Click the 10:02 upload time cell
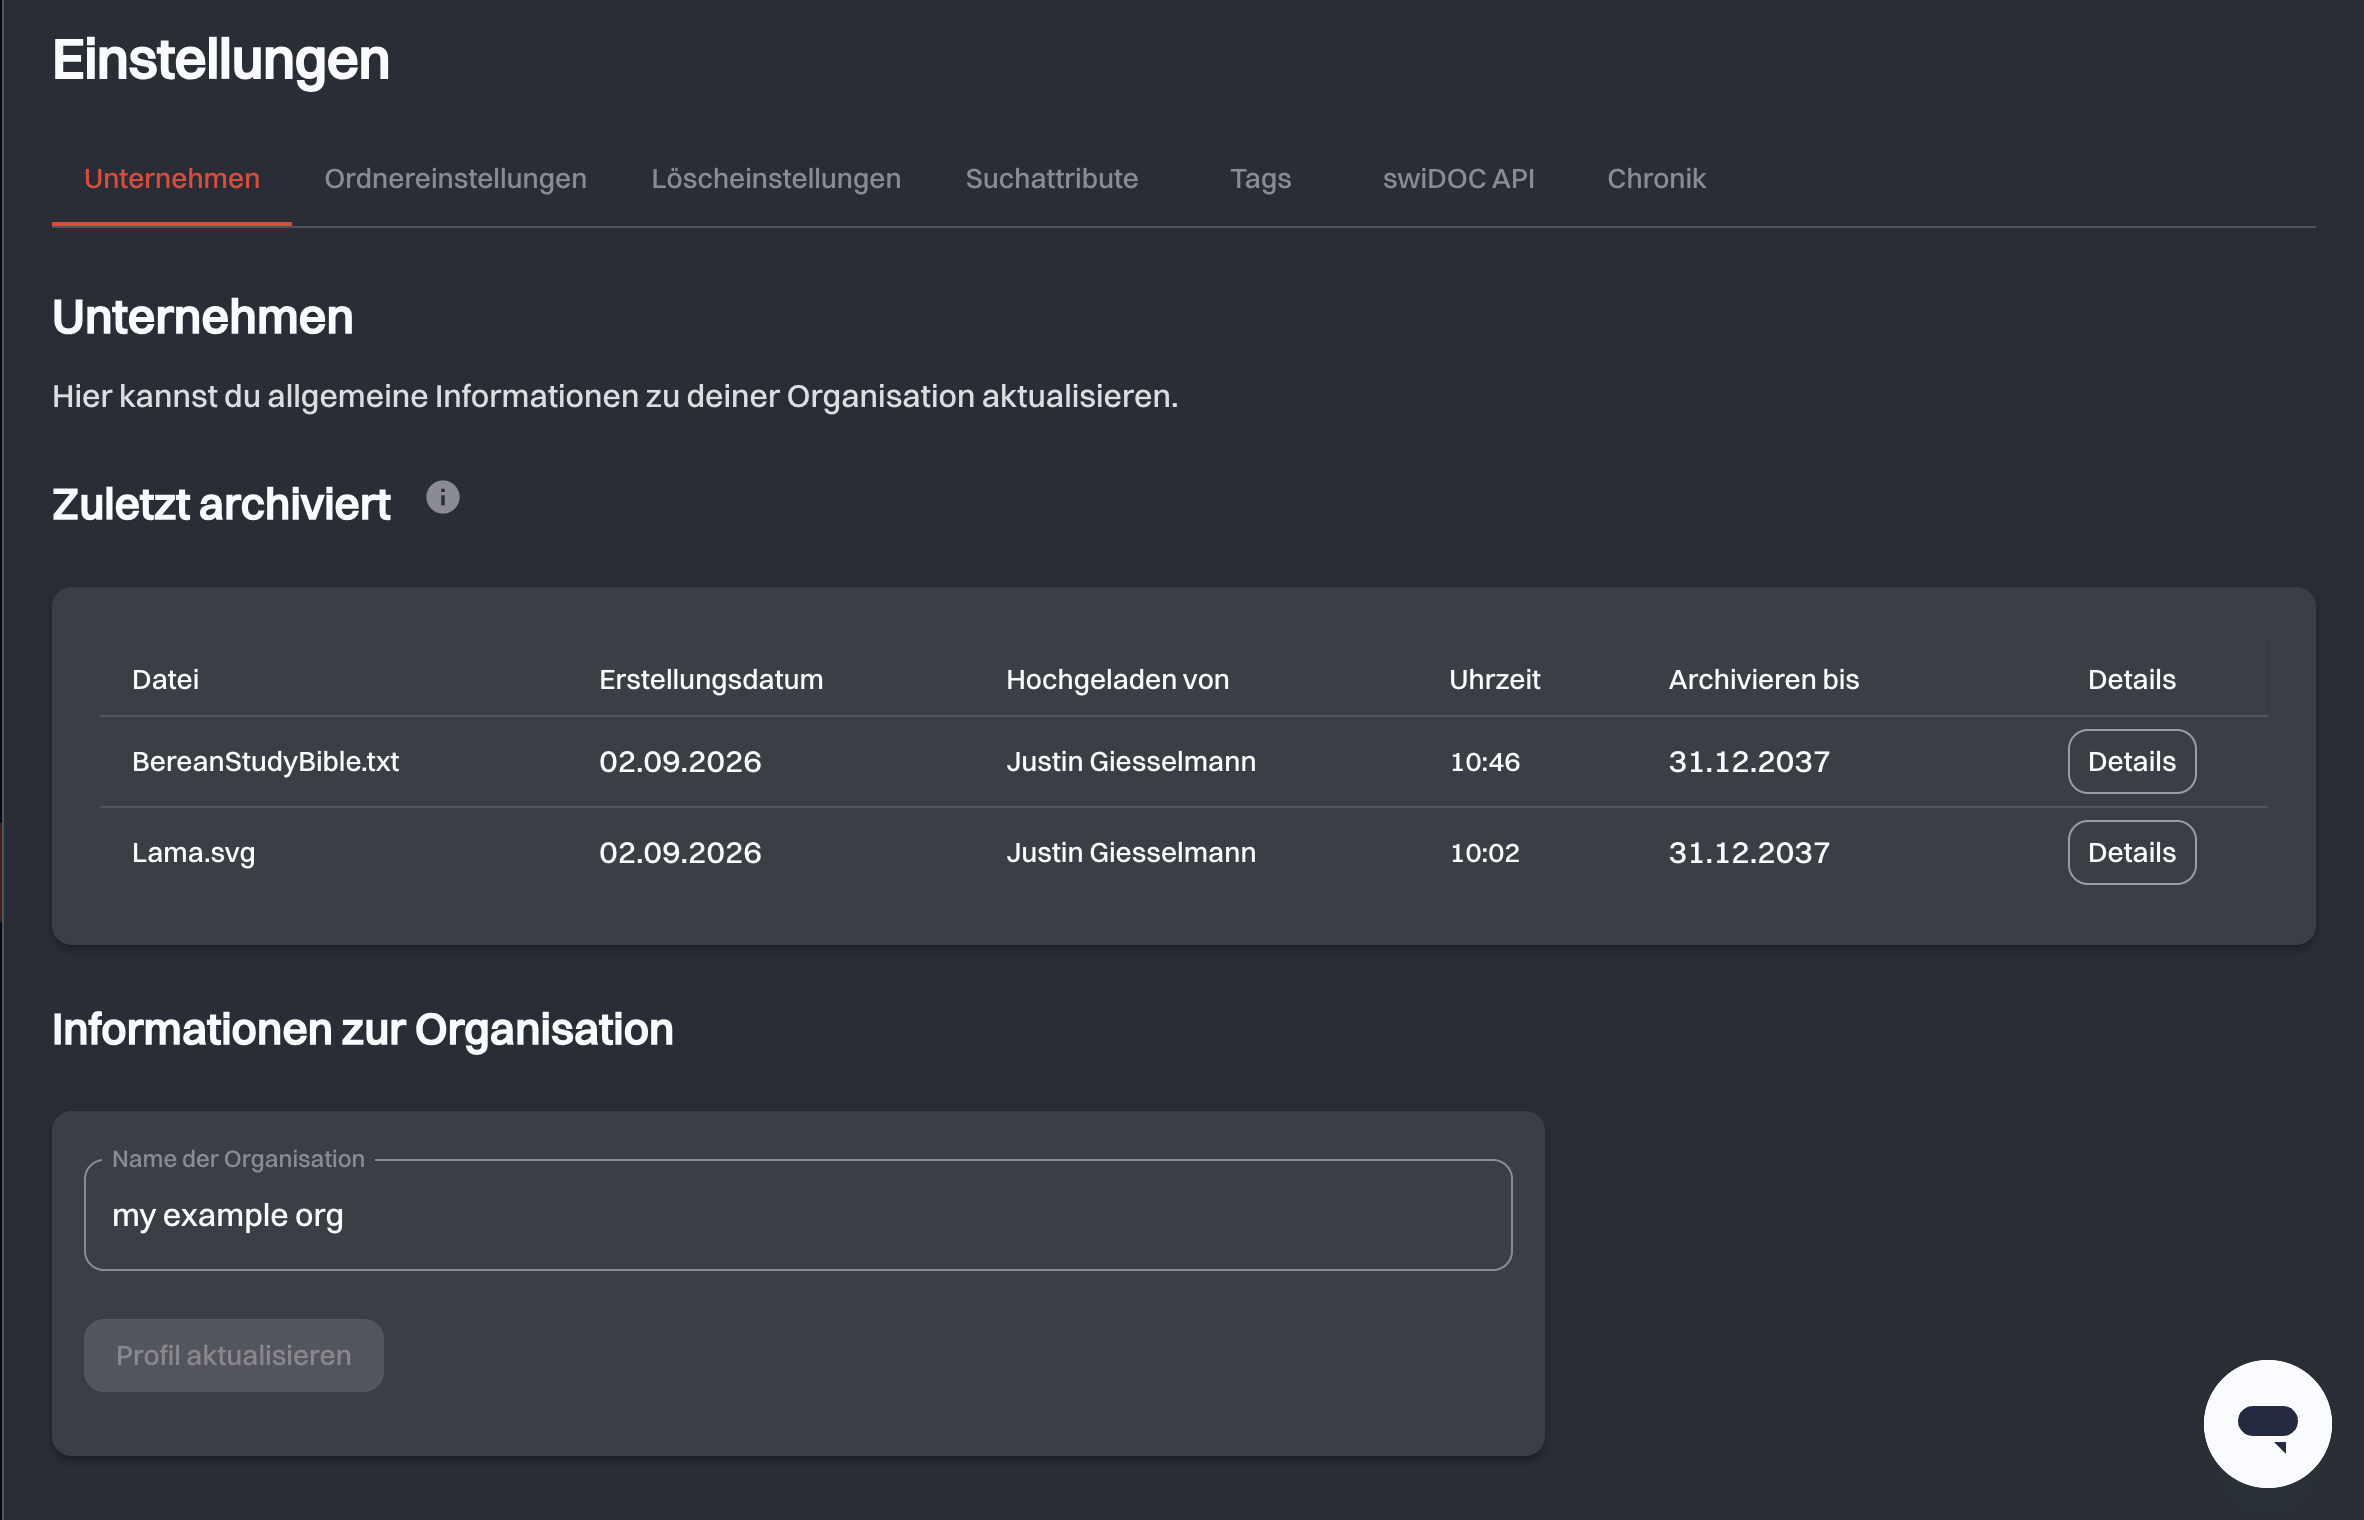The width and height of the screenshot is (2364, 1520). (1484, 853)
